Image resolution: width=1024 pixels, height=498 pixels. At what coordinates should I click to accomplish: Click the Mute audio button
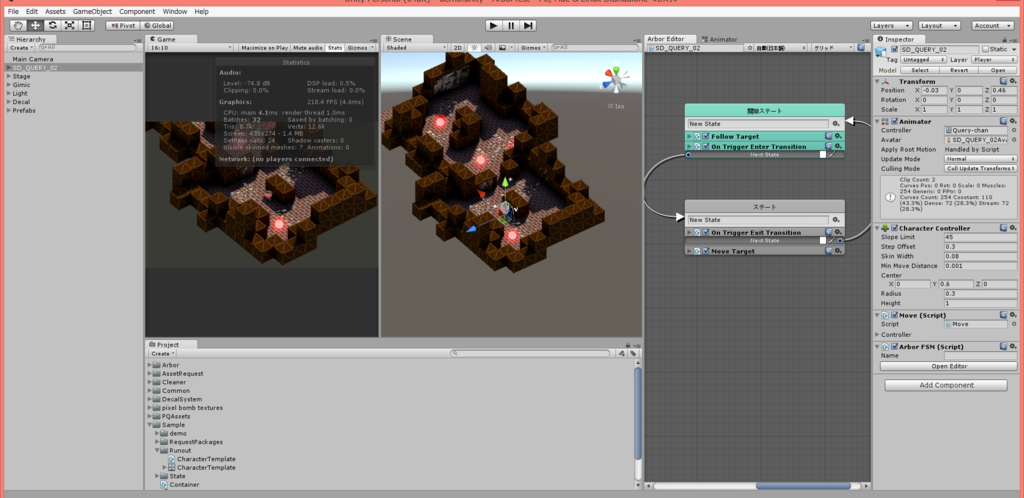[x=308, y=48]
